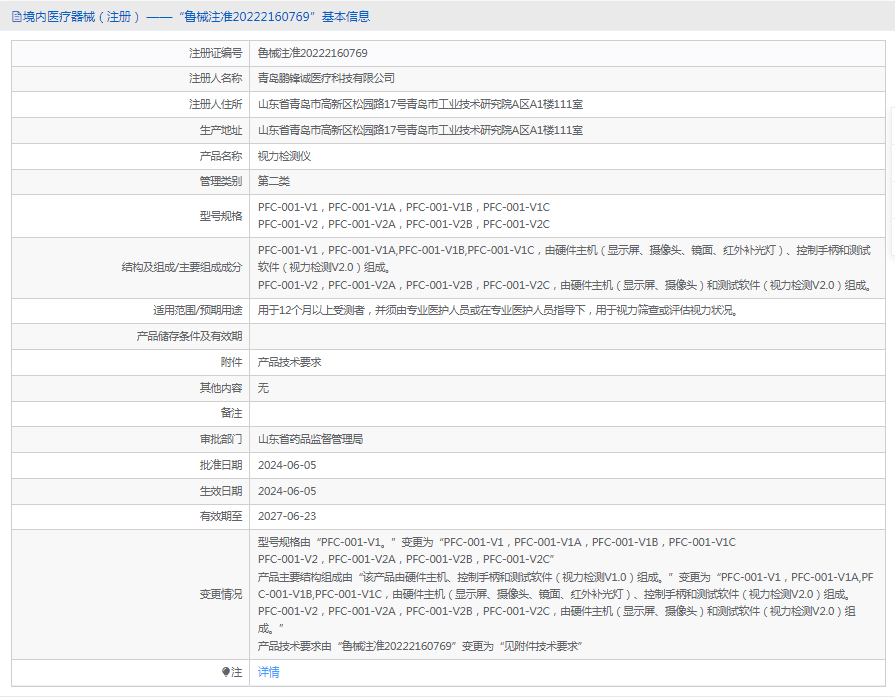The height and width of the screenshot is (697, 895).
Task: Click 产品技术要求 in the 附件 row
Action: (289, 362)
